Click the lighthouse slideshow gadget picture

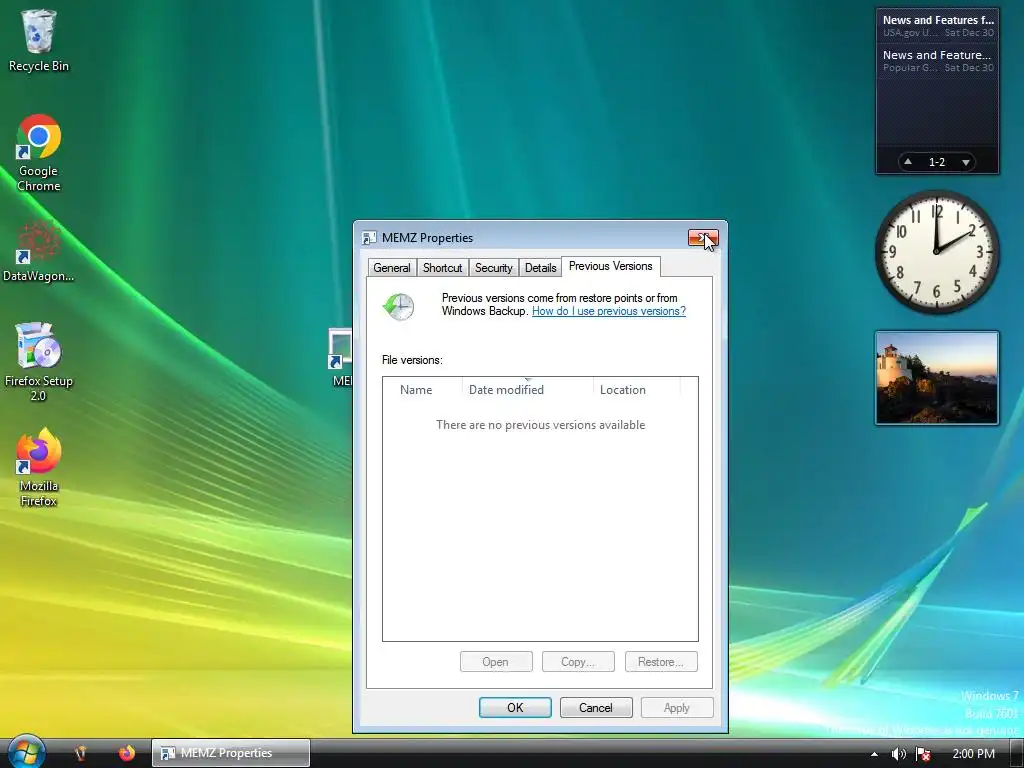click(x=936, y=378)
